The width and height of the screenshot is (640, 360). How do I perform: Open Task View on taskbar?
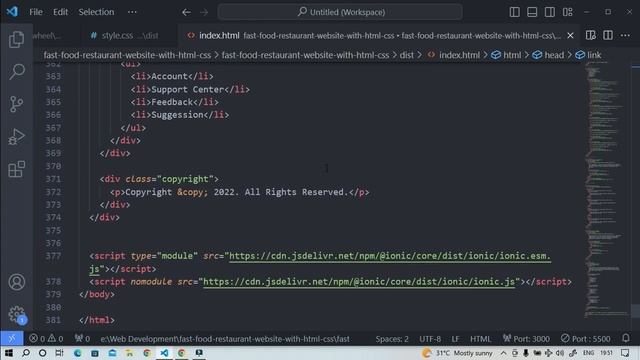(59, 353)
